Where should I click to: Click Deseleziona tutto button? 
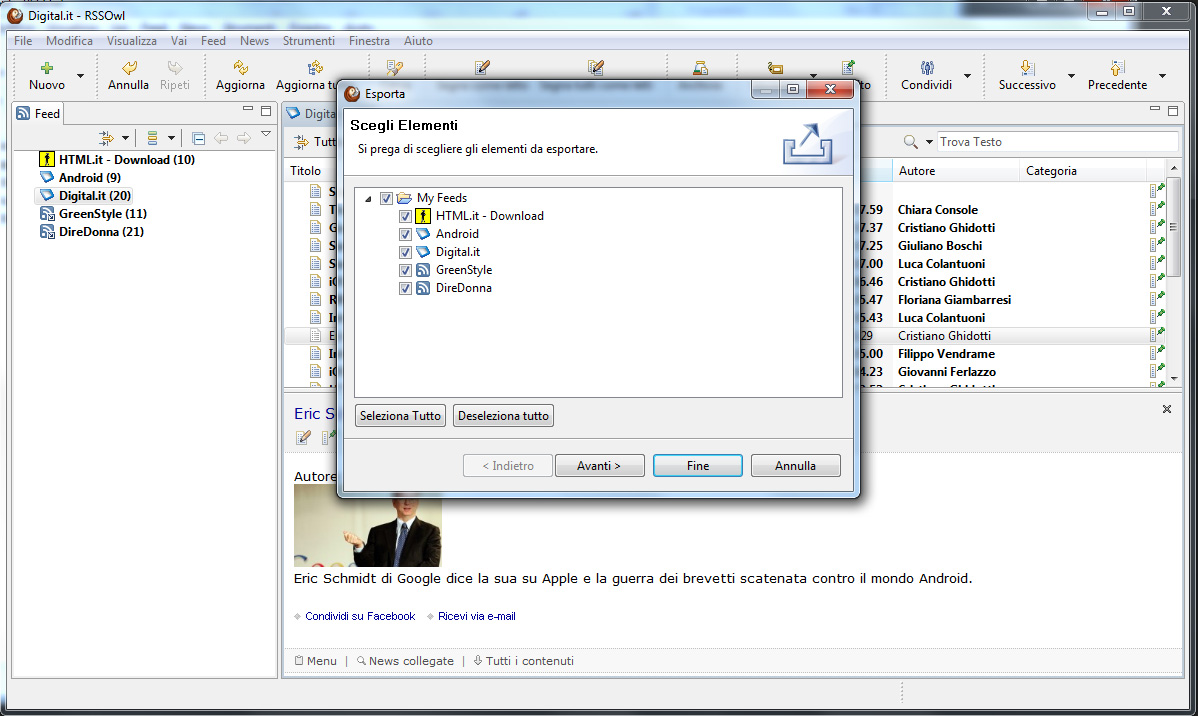503,416
